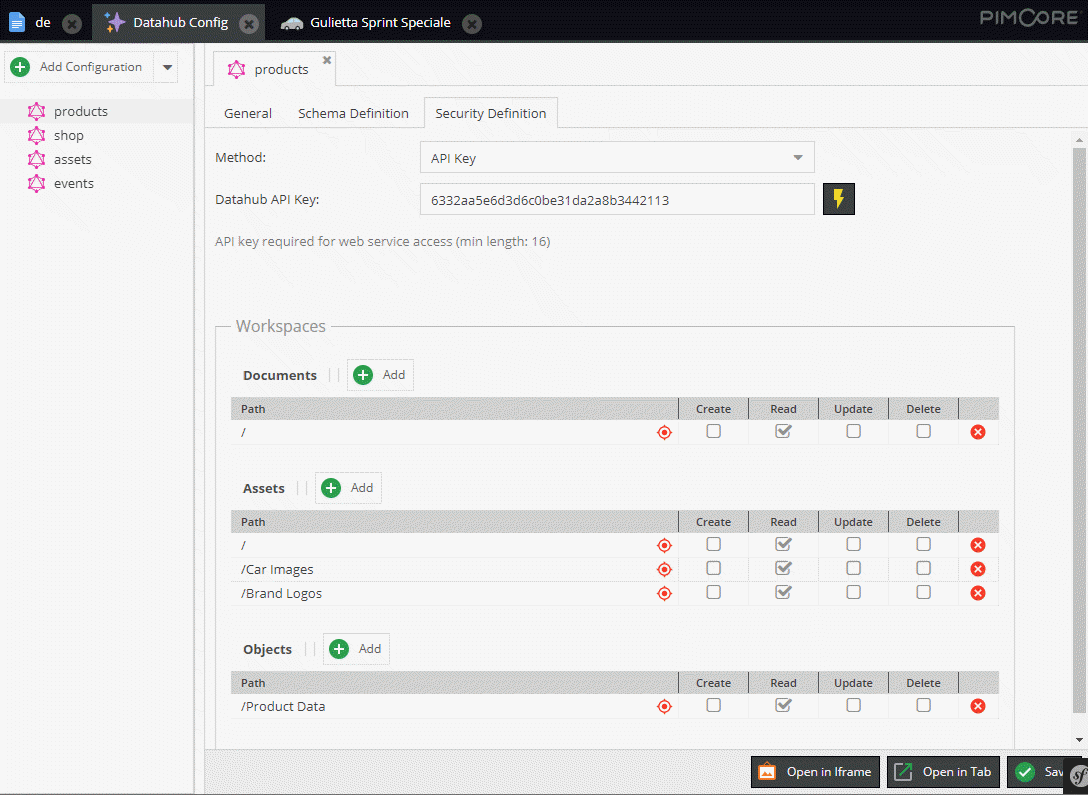This screenshot has width=1088, height=795.
Task: Enable Update for Documents / path
Action: 853,431
